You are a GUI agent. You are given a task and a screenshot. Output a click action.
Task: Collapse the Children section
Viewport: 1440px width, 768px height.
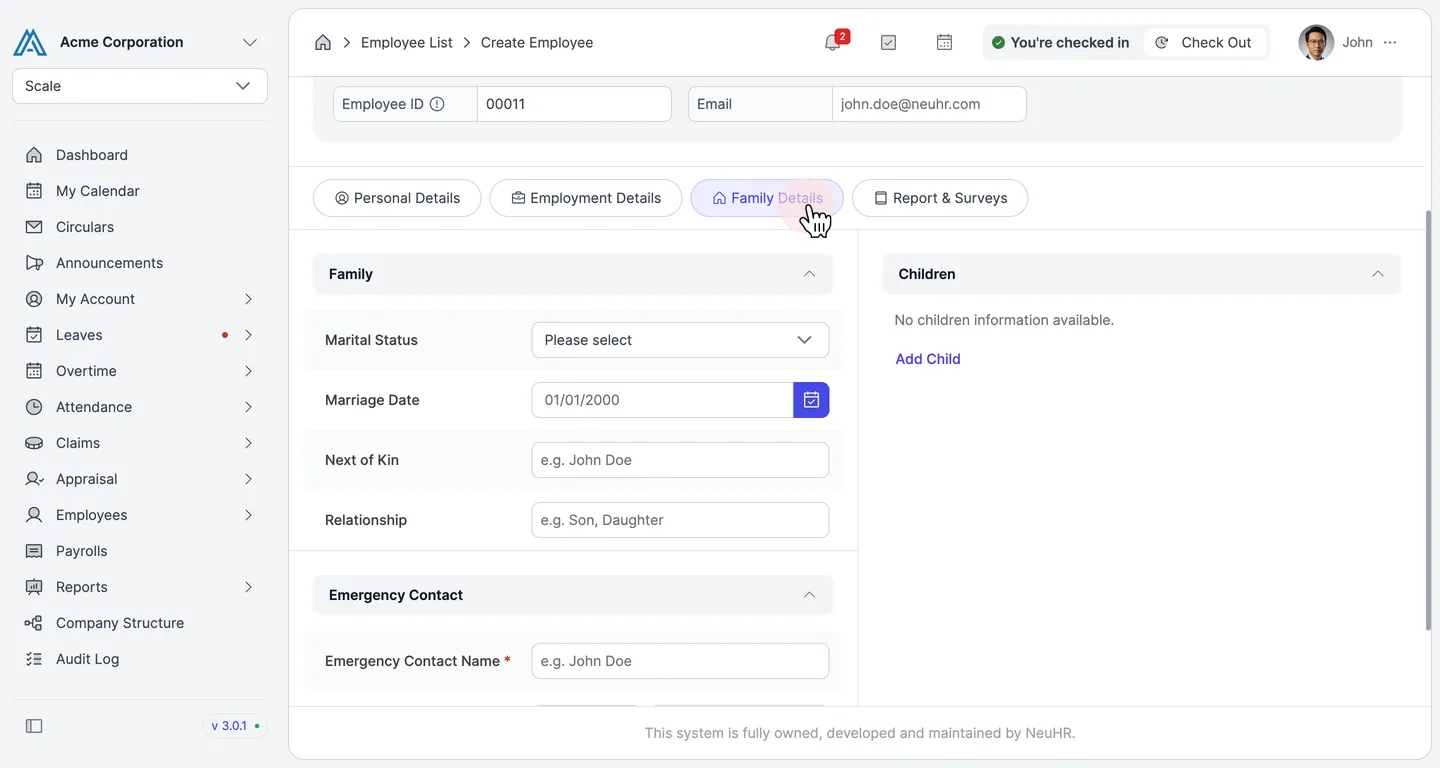[1377, 274]
